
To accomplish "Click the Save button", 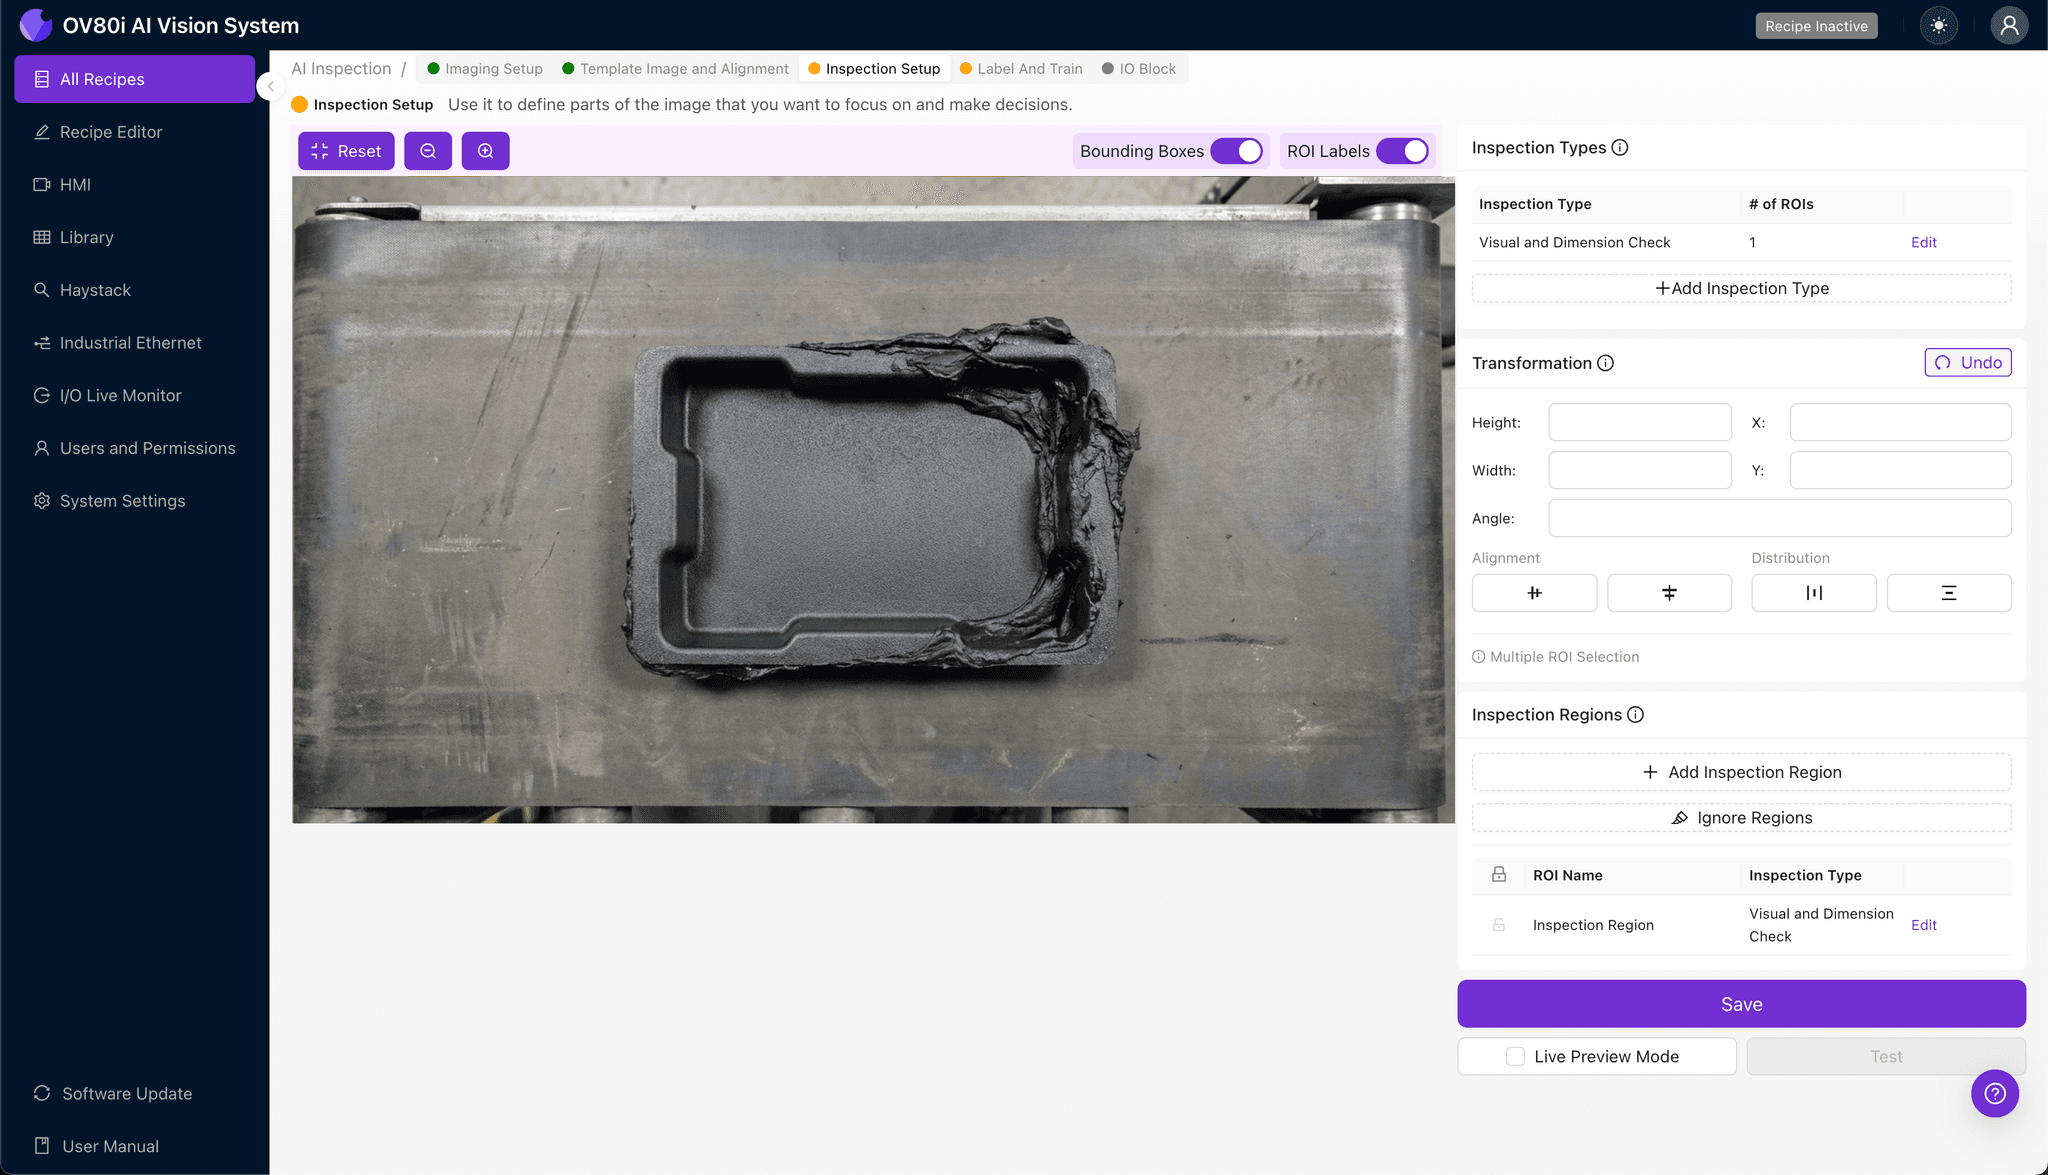I will click(1740, 1003).
